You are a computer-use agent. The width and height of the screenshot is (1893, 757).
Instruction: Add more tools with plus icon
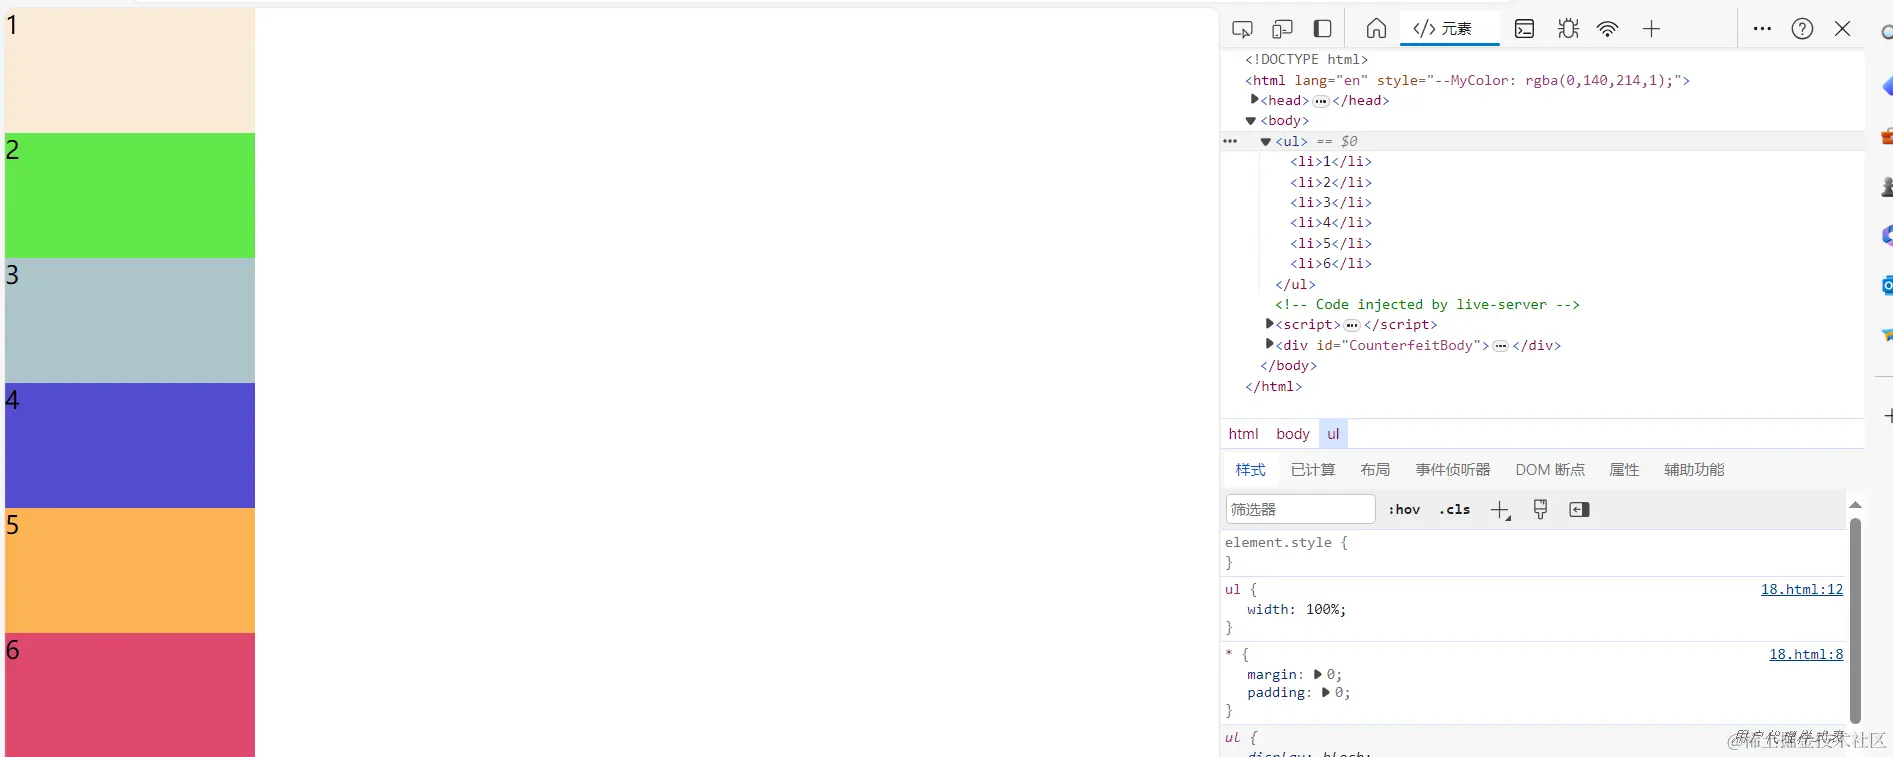click(x=1651, y=29)
